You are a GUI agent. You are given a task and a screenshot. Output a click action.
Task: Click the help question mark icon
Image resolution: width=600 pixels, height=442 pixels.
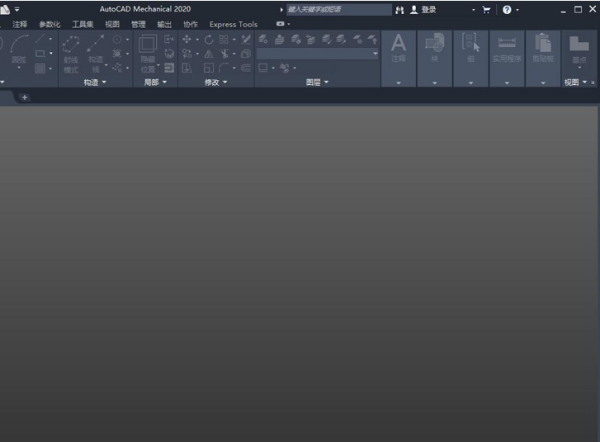pos(507,9)
